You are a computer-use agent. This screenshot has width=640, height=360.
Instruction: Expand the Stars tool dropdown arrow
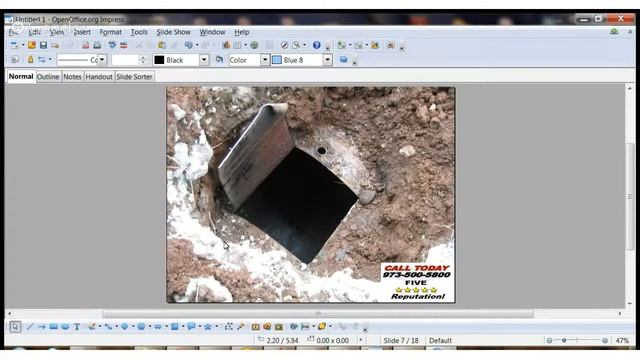coord(216,327)
